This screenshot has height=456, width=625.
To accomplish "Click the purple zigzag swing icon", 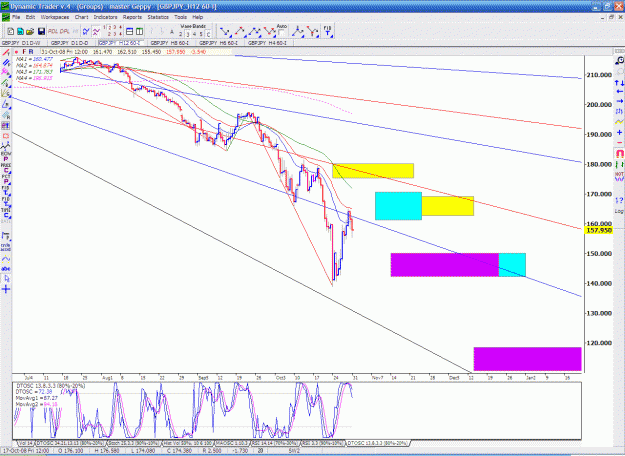I will 96,31.
